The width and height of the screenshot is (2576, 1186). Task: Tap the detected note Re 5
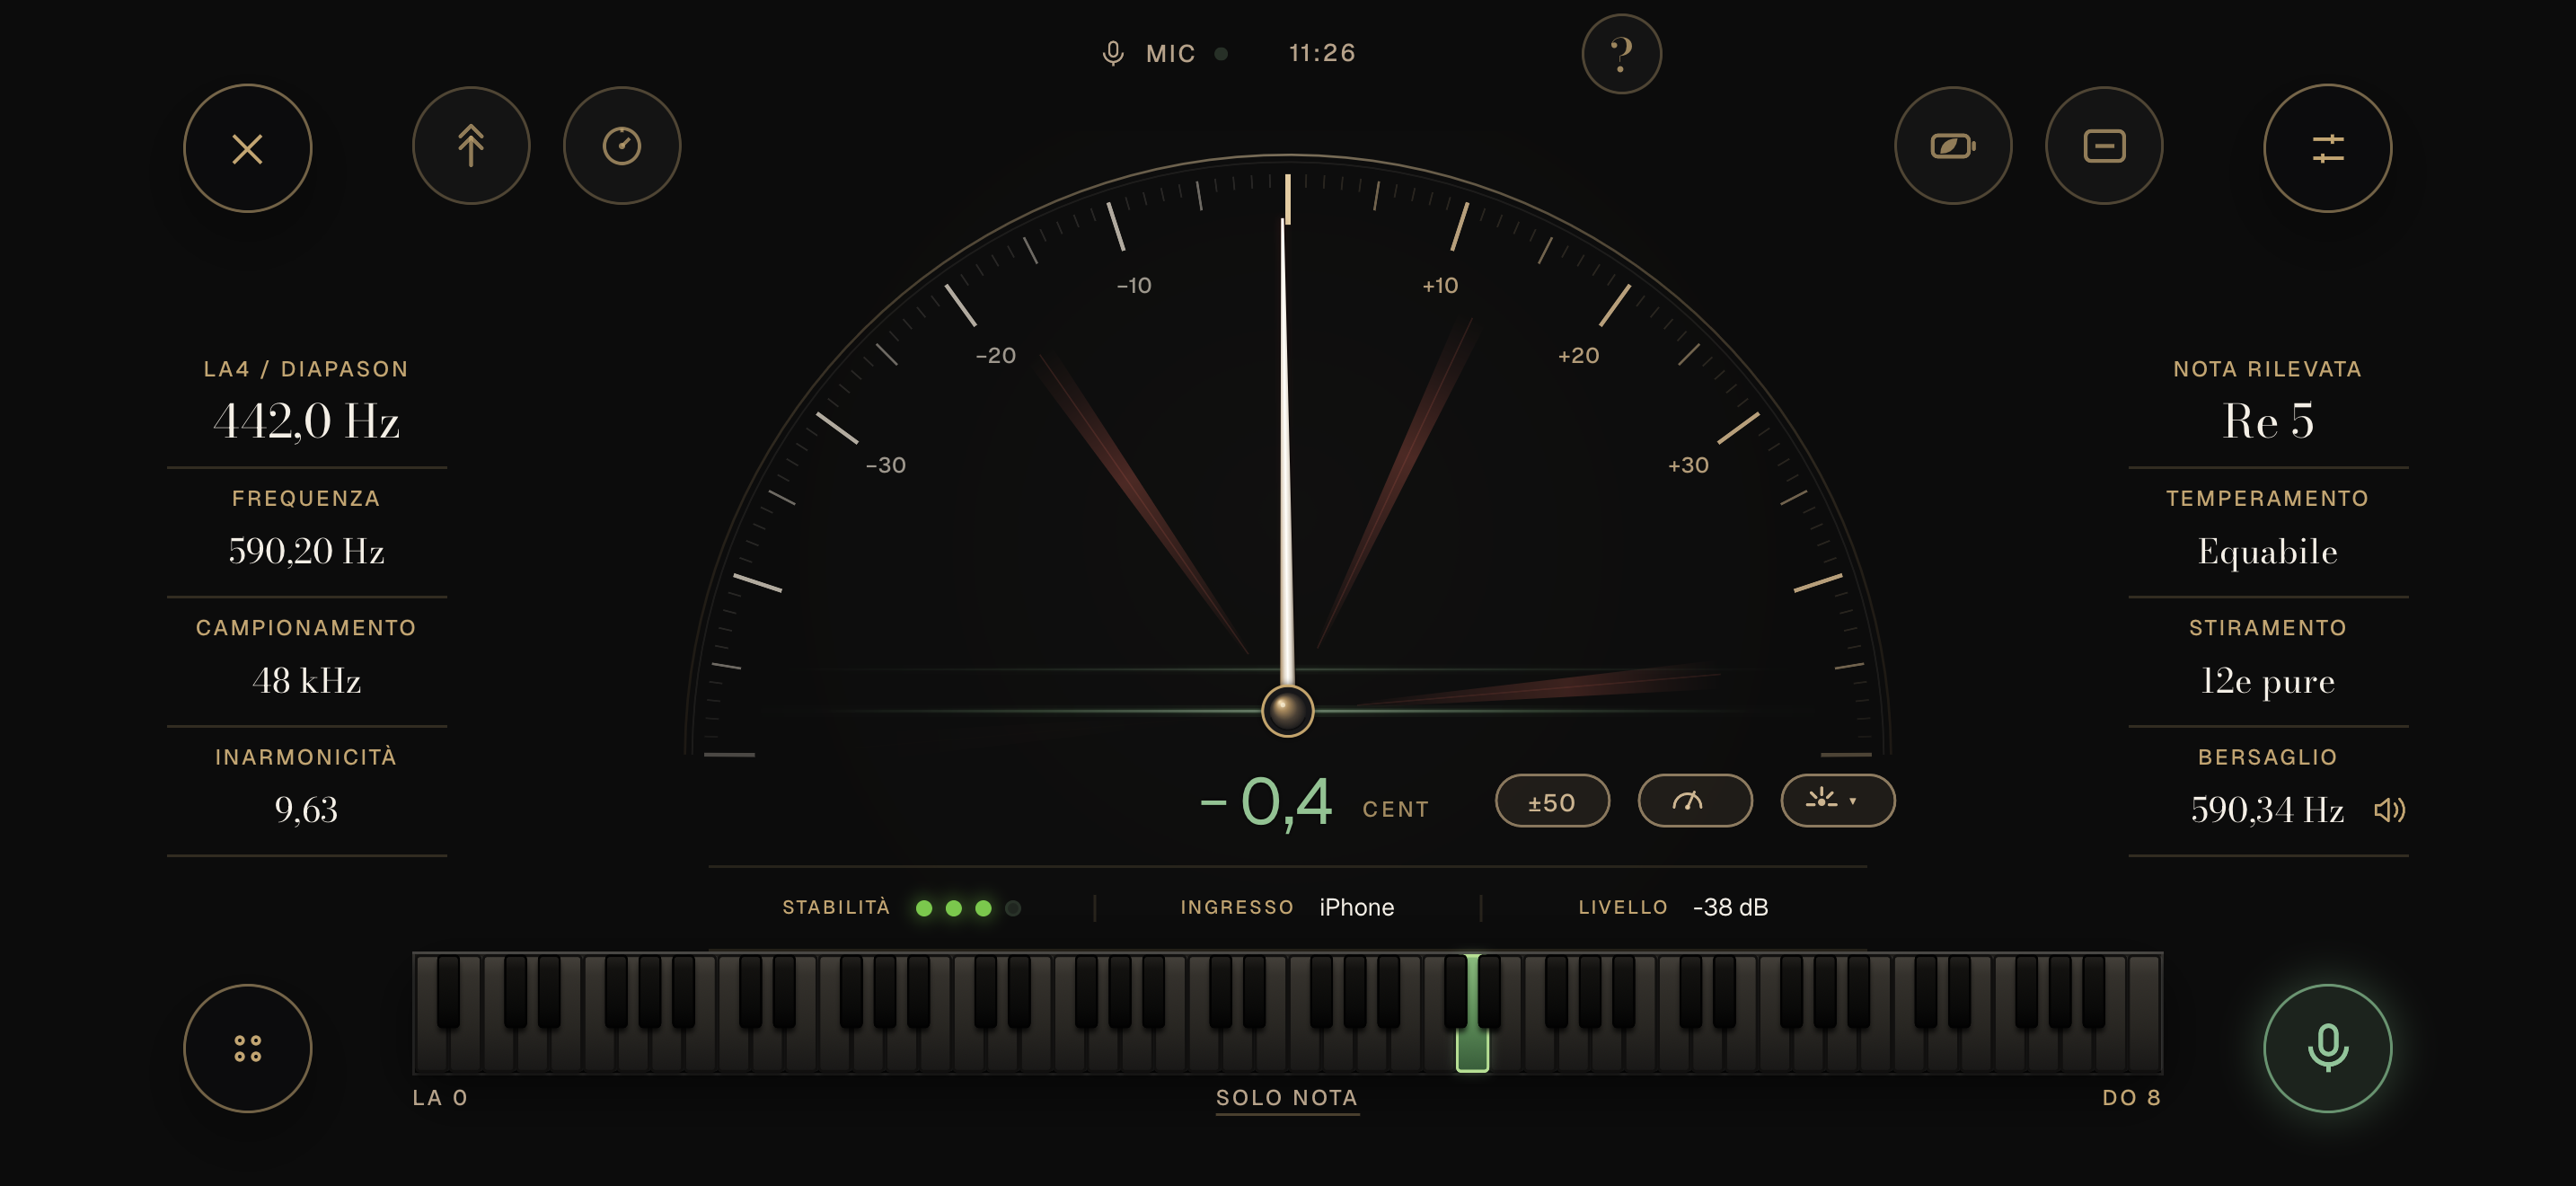[x=2267, y=421]
